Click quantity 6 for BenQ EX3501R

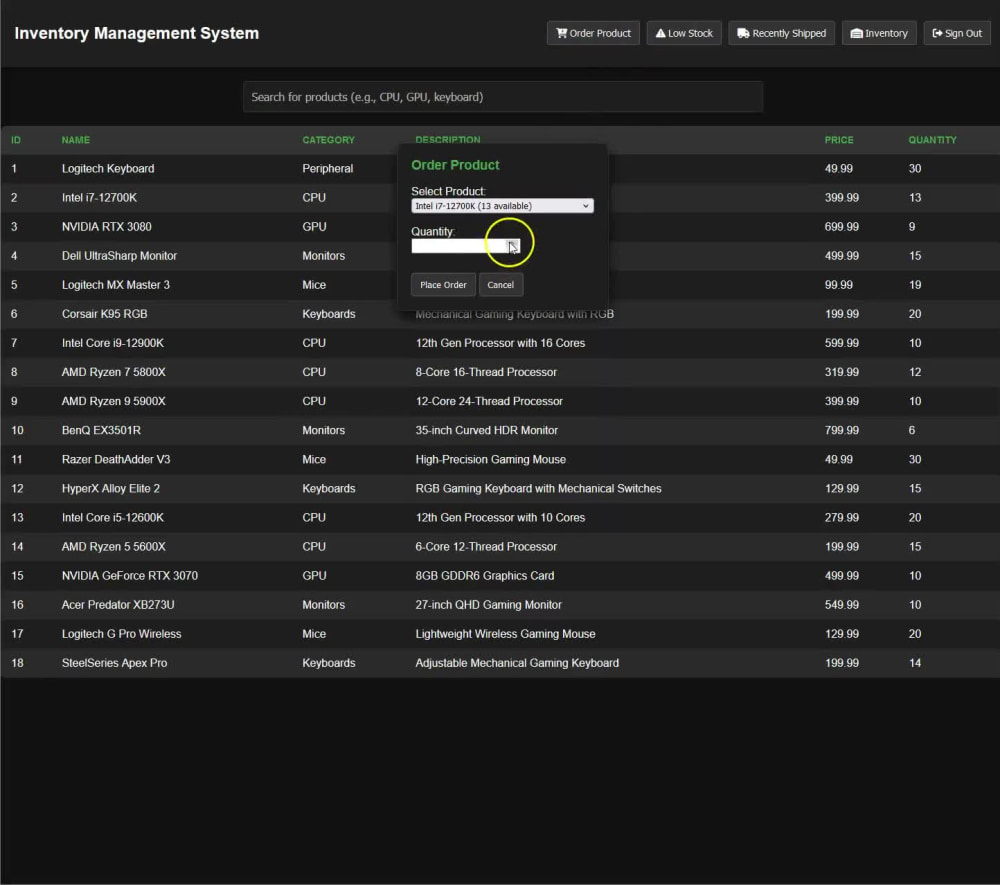(x=912, y=430)
